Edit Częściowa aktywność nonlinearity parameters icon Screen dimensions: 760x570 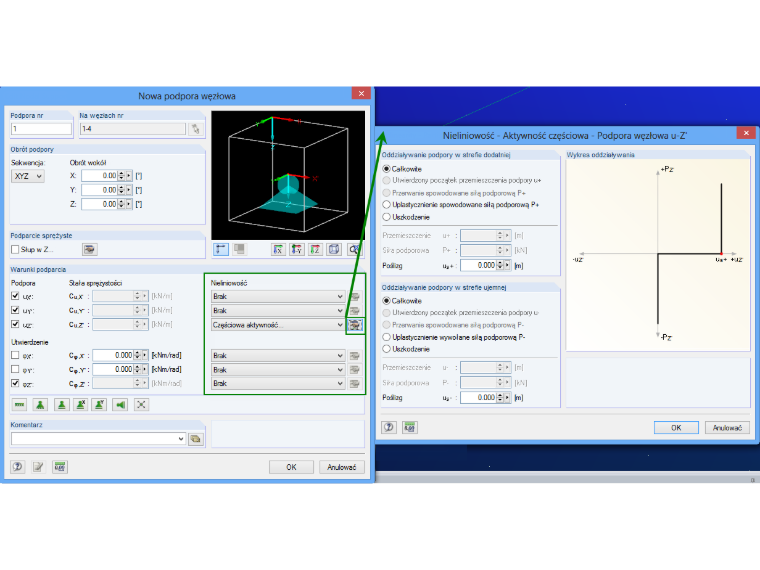pos(355,325)
